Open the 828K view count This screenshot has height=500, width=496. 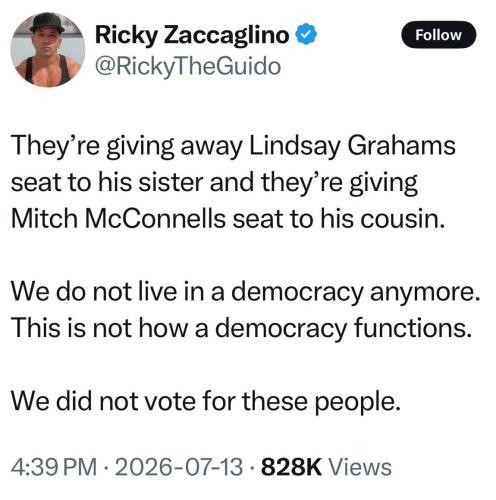[291, 467]
